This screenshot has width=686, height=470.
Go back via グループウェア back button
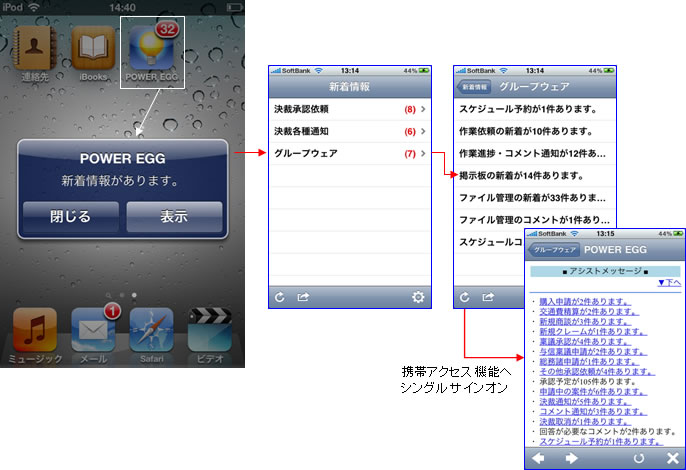[554, 250]
